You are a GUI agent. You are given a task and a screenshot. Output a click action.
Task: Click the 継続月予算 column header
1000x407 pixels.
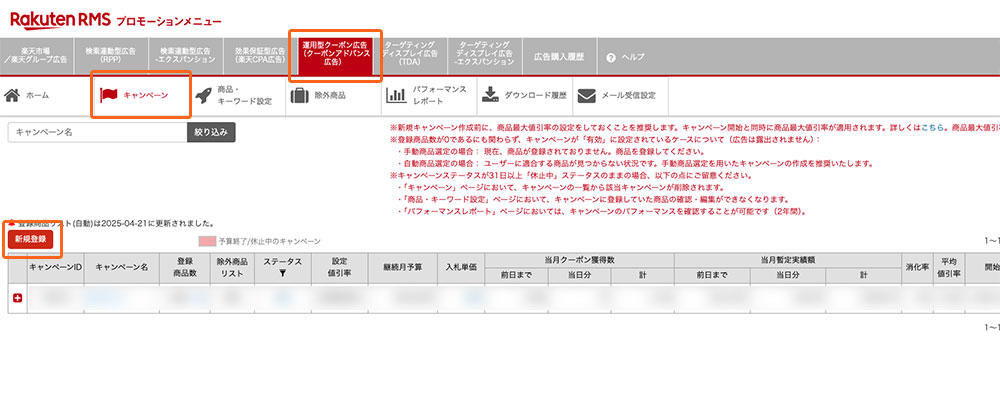click(403, 267)
